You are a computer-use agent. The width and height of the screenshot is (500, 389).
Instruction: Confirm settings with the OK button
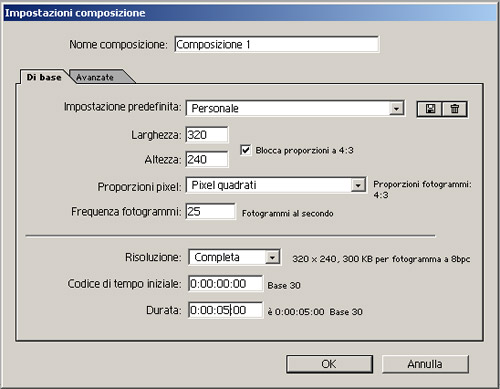point(329,364)
